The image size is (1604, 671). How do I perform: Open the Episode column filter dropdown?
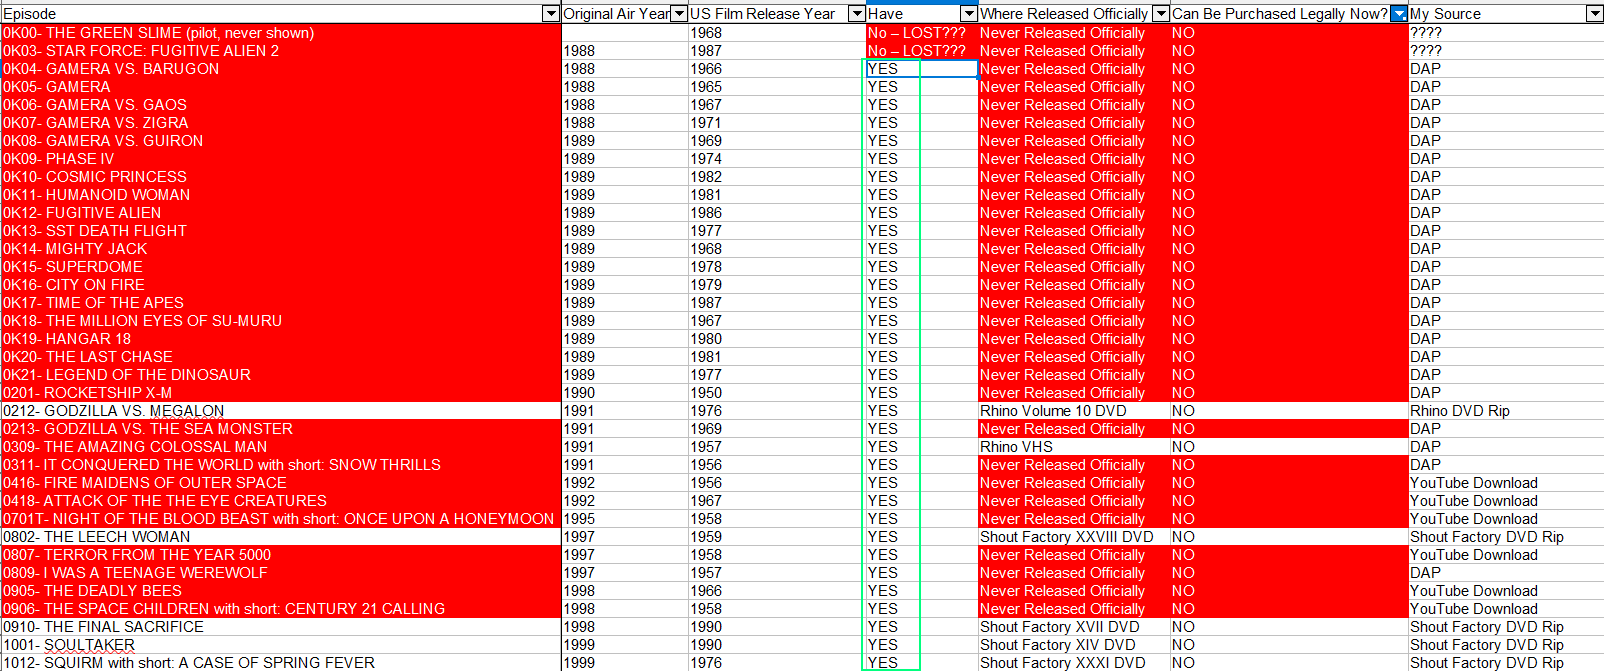pyautogui.click(x=550, y=14)
